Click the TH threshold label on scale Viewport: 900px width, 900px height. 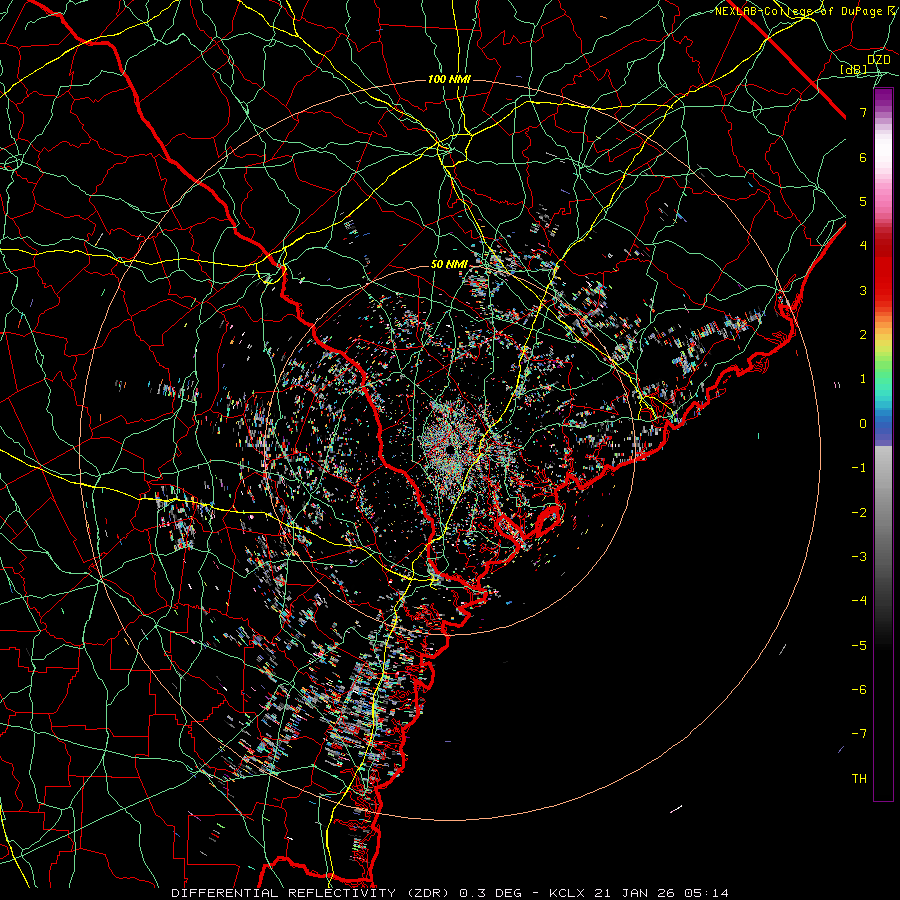pyautogui.click(x=859, y=779)
